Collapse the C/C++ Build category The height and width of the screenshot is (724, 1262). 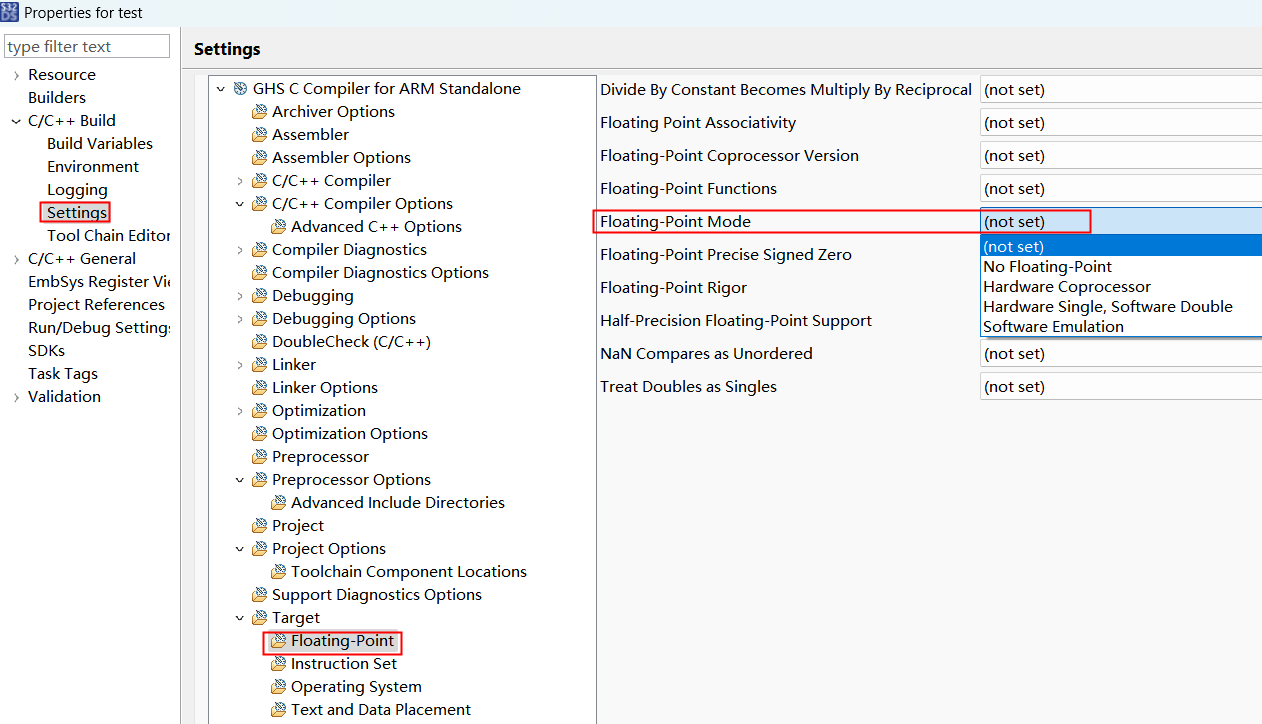click(16, 121)
